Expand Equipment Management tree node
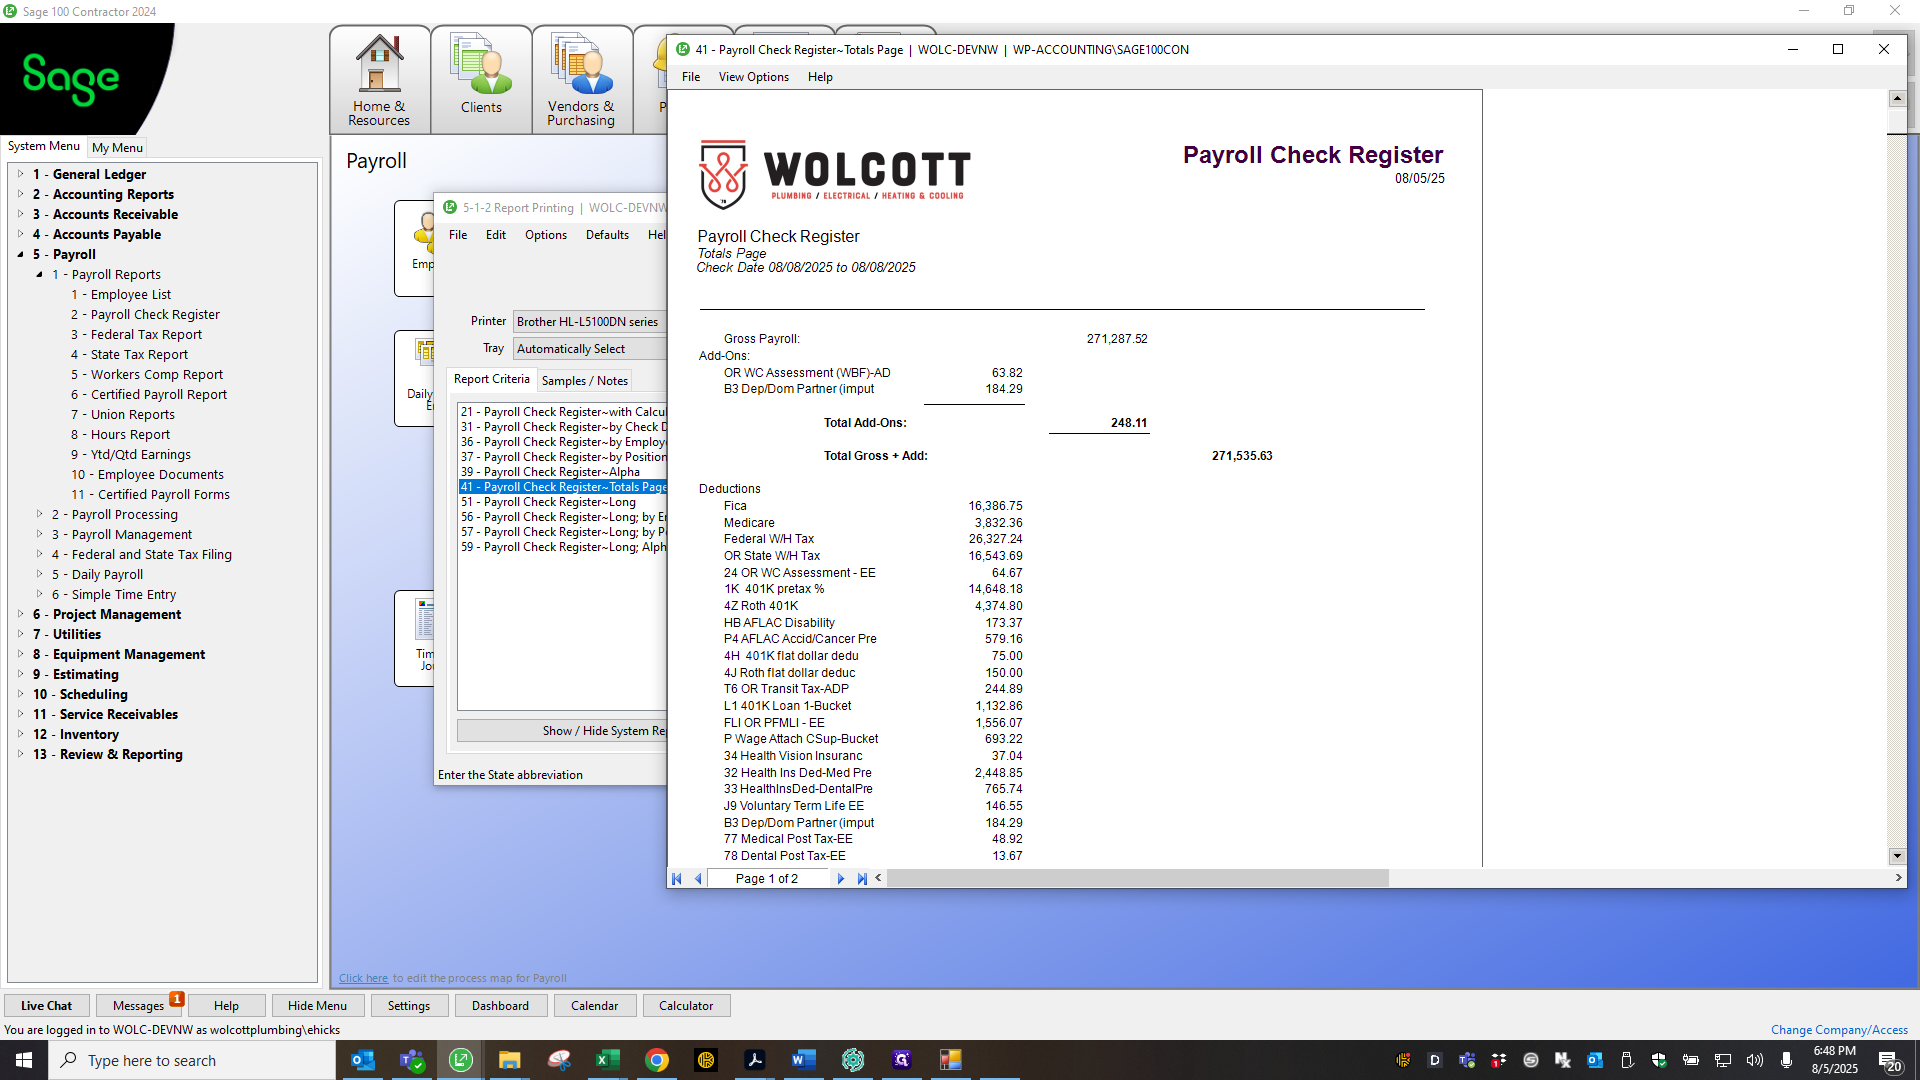 20,654
